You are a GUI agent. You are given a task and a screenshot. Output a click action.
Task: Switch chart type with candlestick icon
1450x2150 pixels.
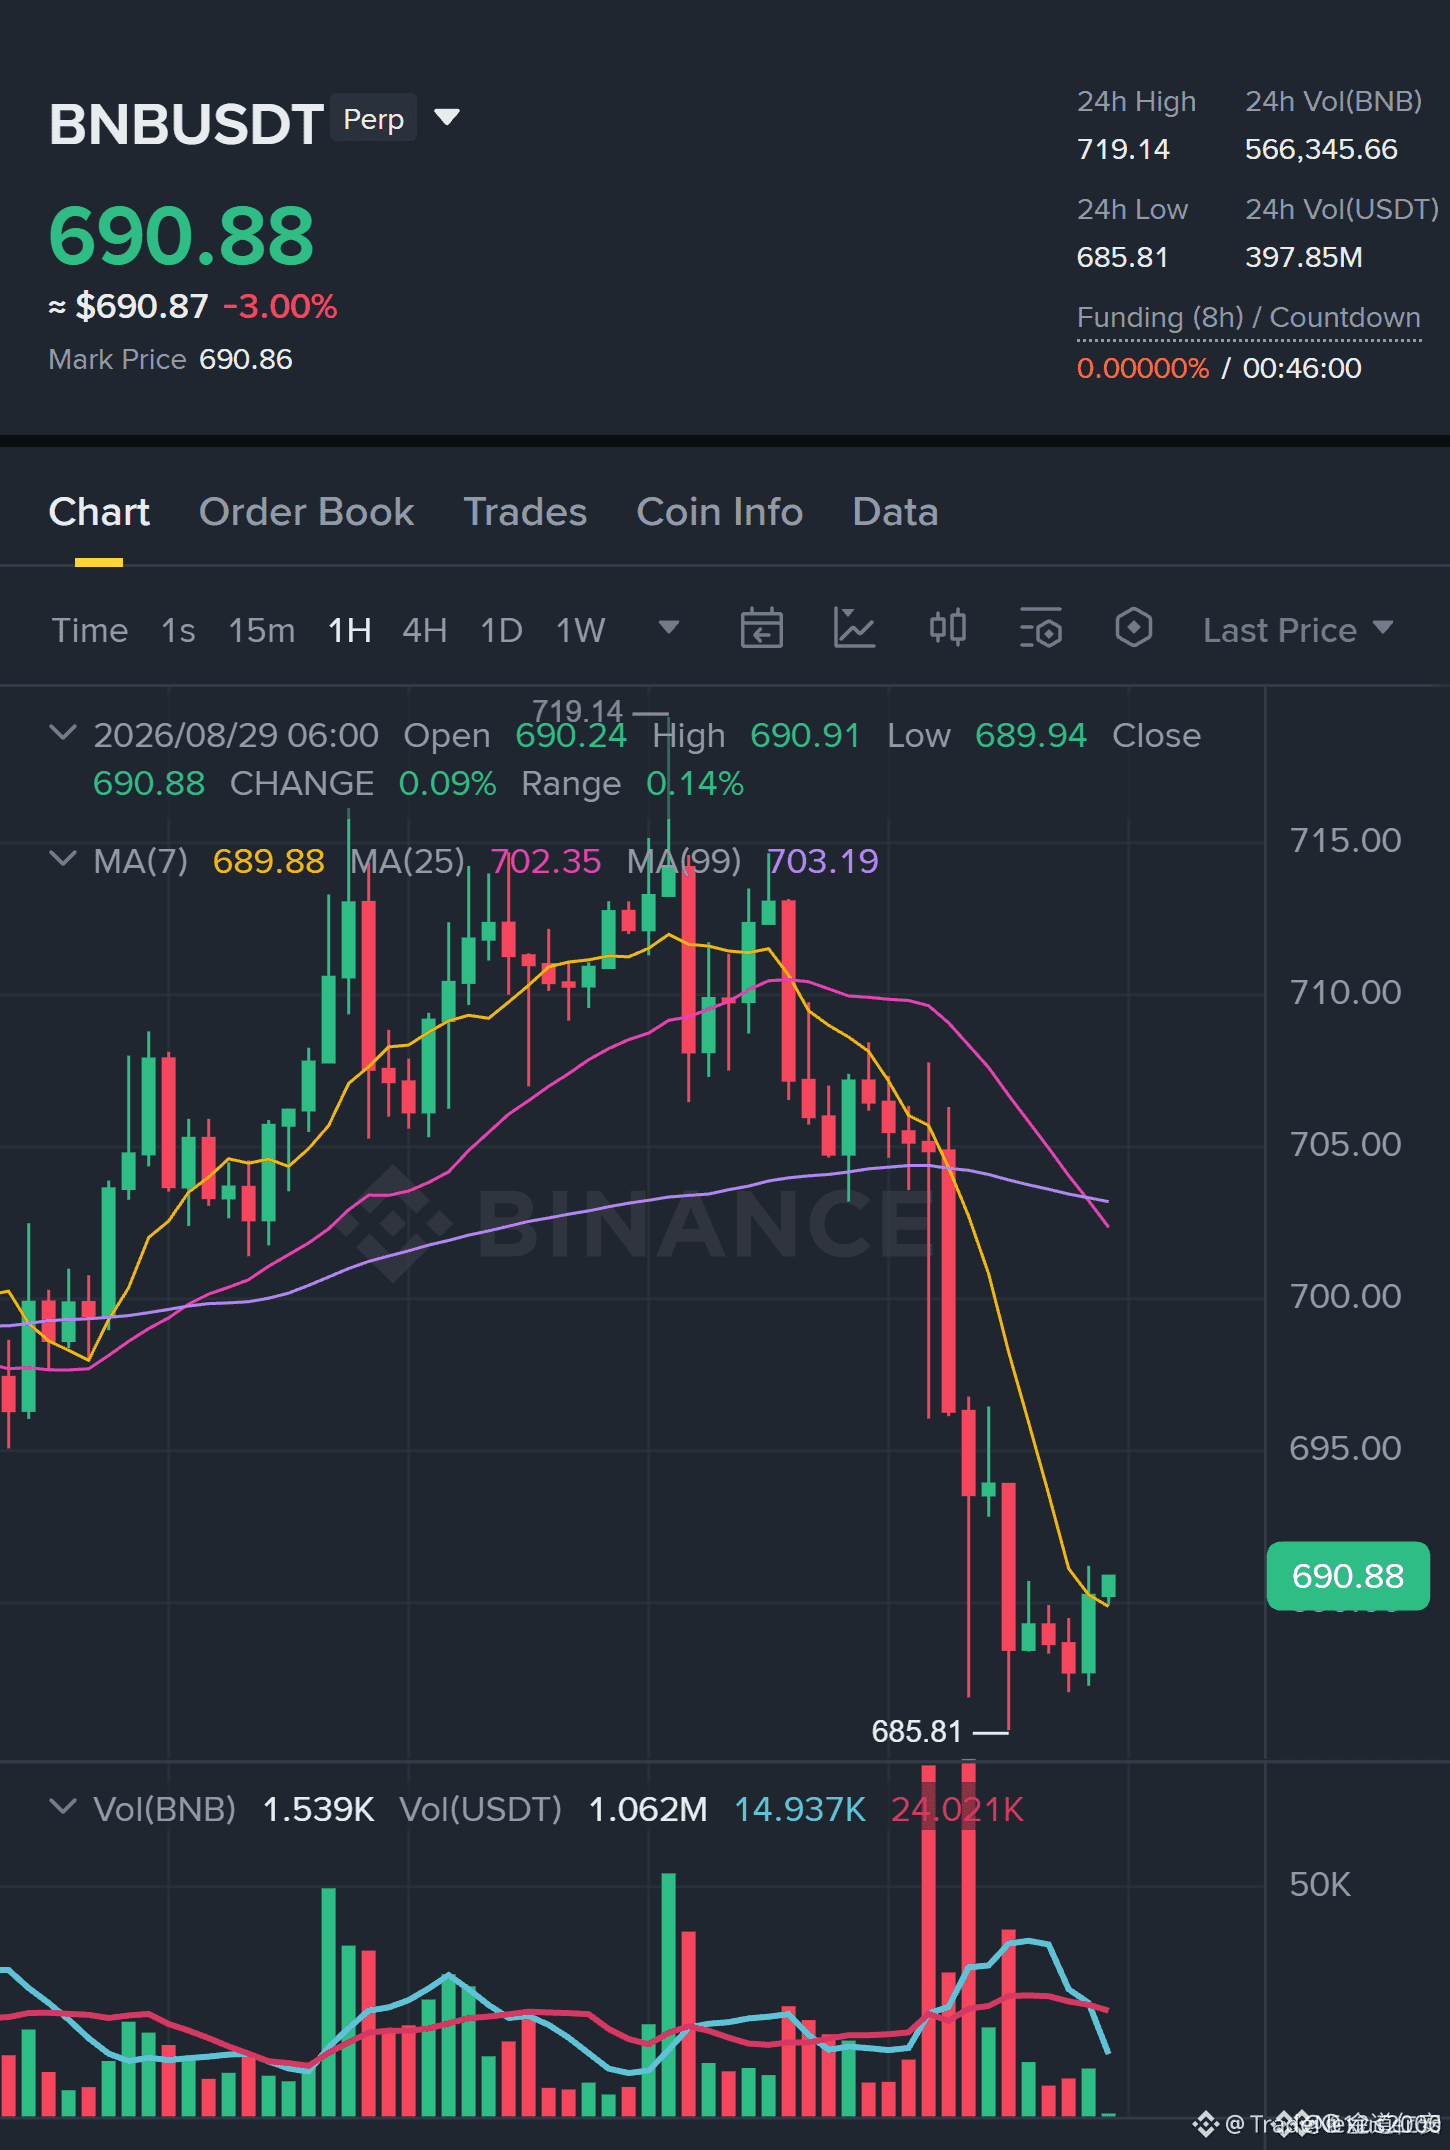[x=947, y=628]
